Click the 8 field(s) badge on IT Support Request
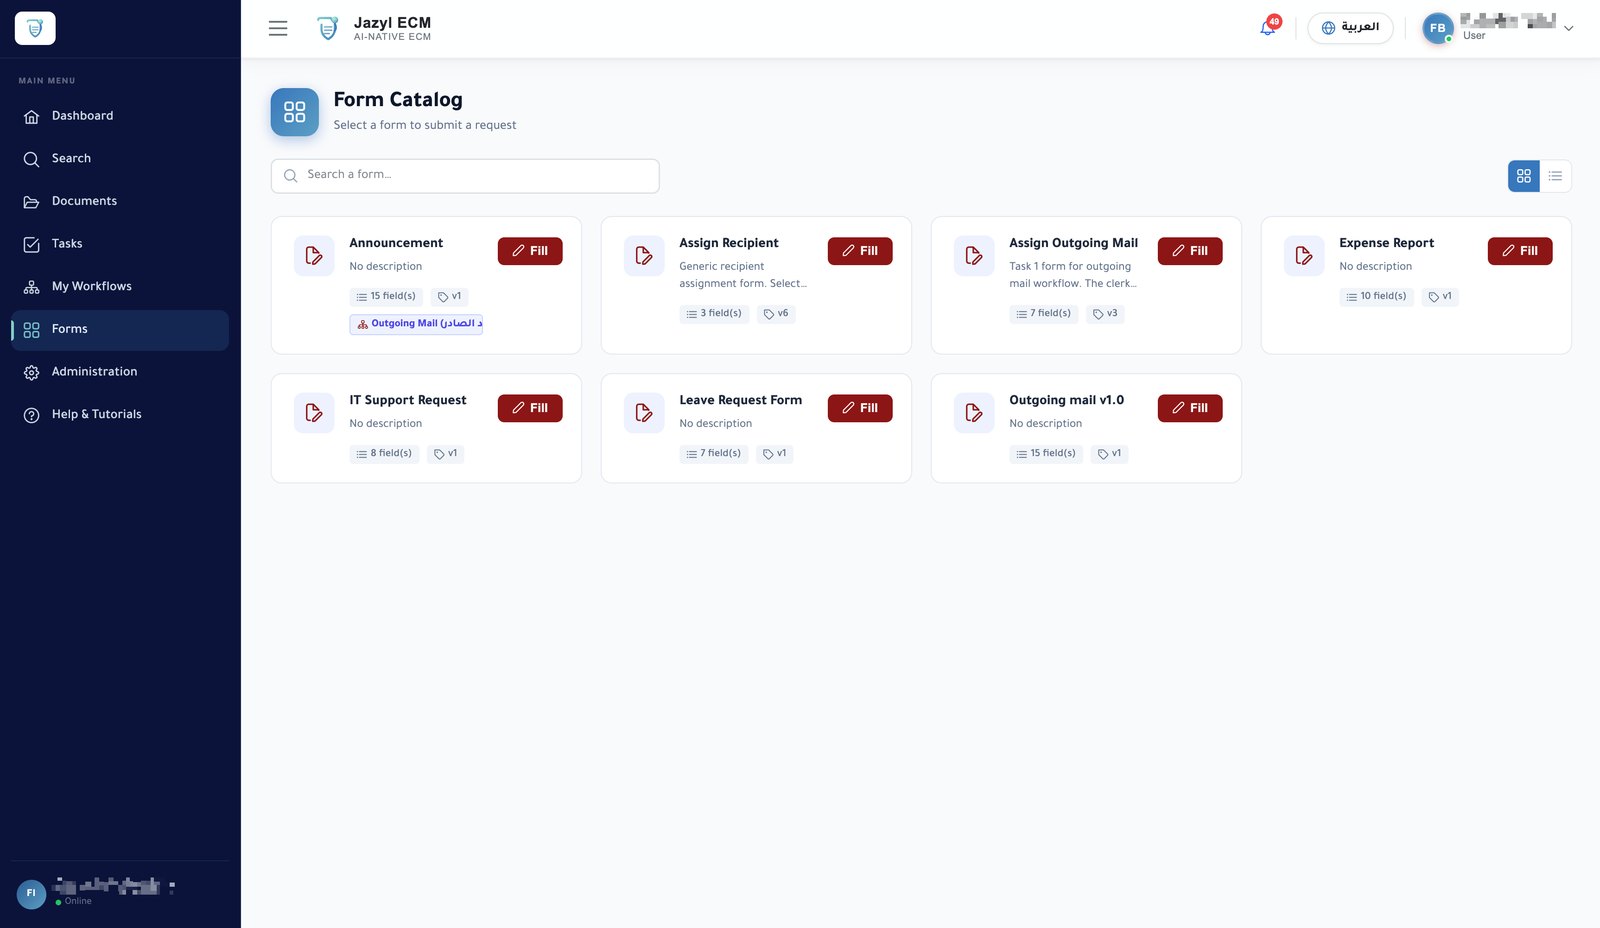 pyautogui.click(x=384, y=454)
